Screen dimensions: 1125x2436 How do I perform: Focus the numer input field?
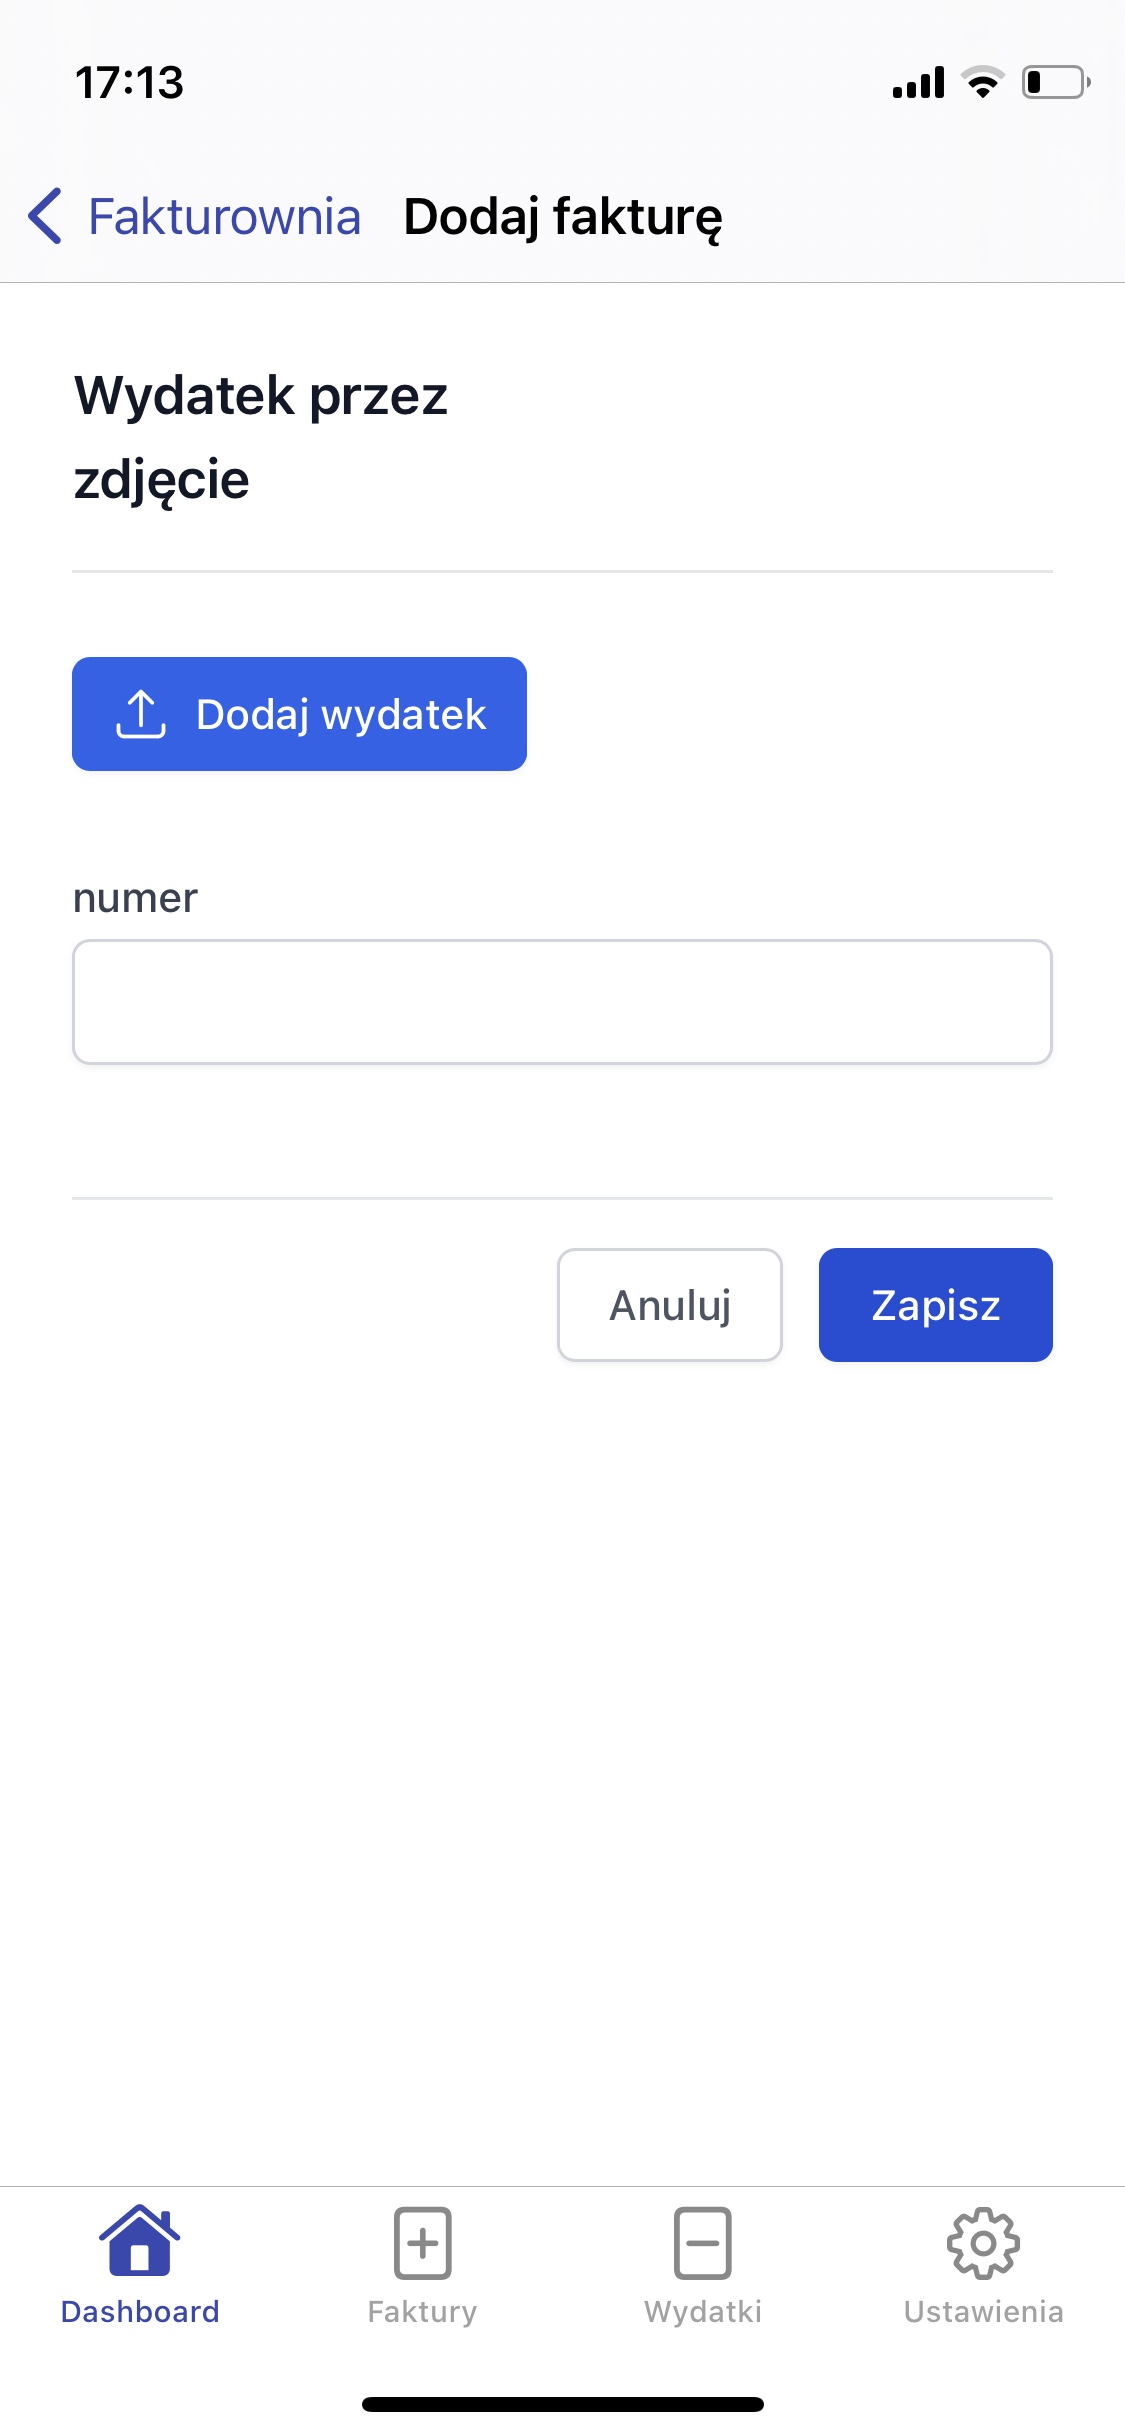(562, 1001)
